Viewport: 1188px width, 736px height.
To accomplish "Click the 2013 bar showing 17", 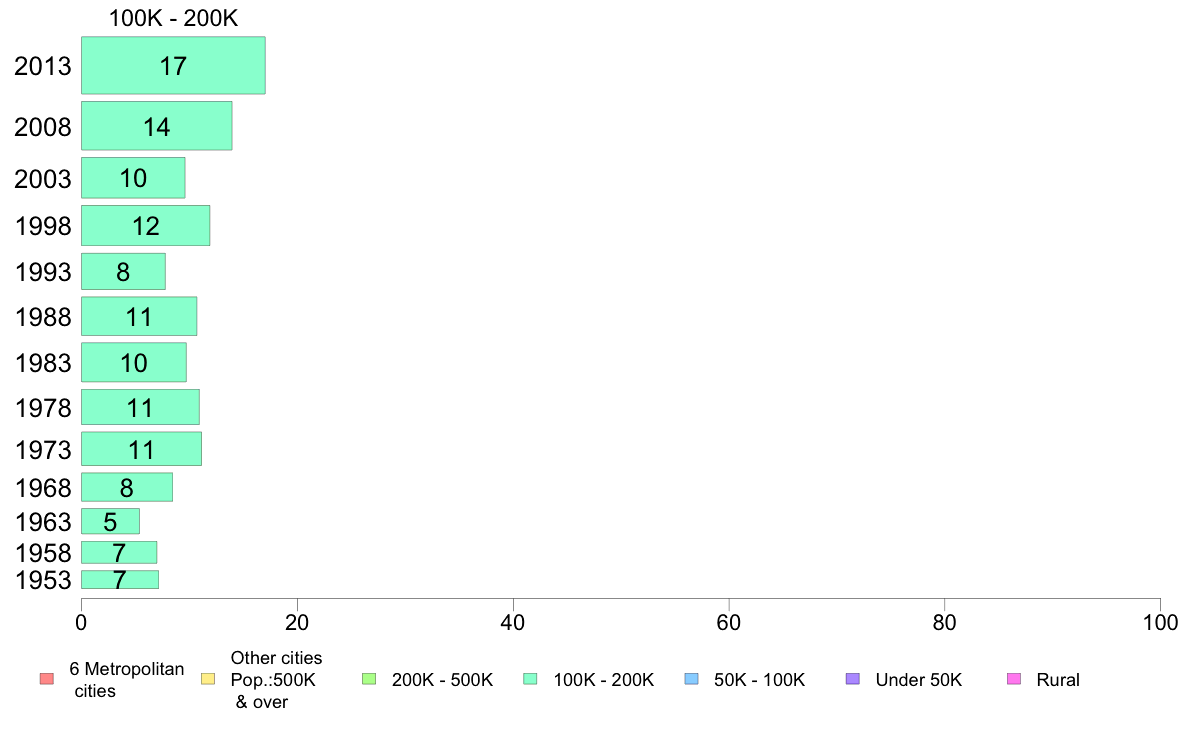I will [174, 65].
